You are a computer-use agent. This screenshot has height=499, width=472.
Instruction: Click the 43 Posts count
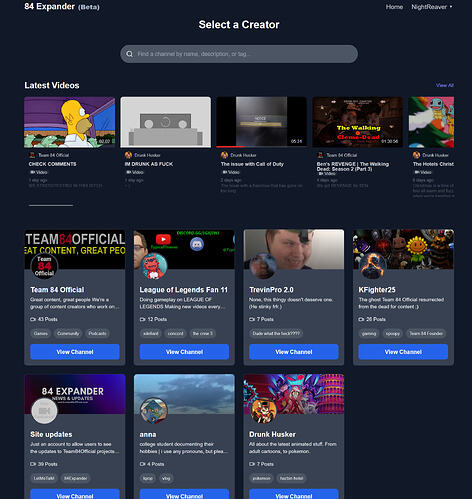pos(44,319)
